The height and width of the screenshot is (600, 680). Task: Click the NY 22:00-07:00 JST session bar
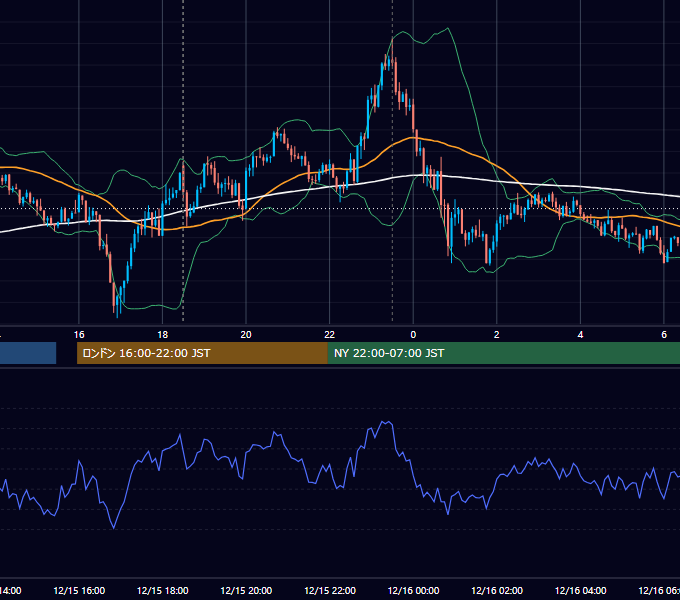point(503,353)
